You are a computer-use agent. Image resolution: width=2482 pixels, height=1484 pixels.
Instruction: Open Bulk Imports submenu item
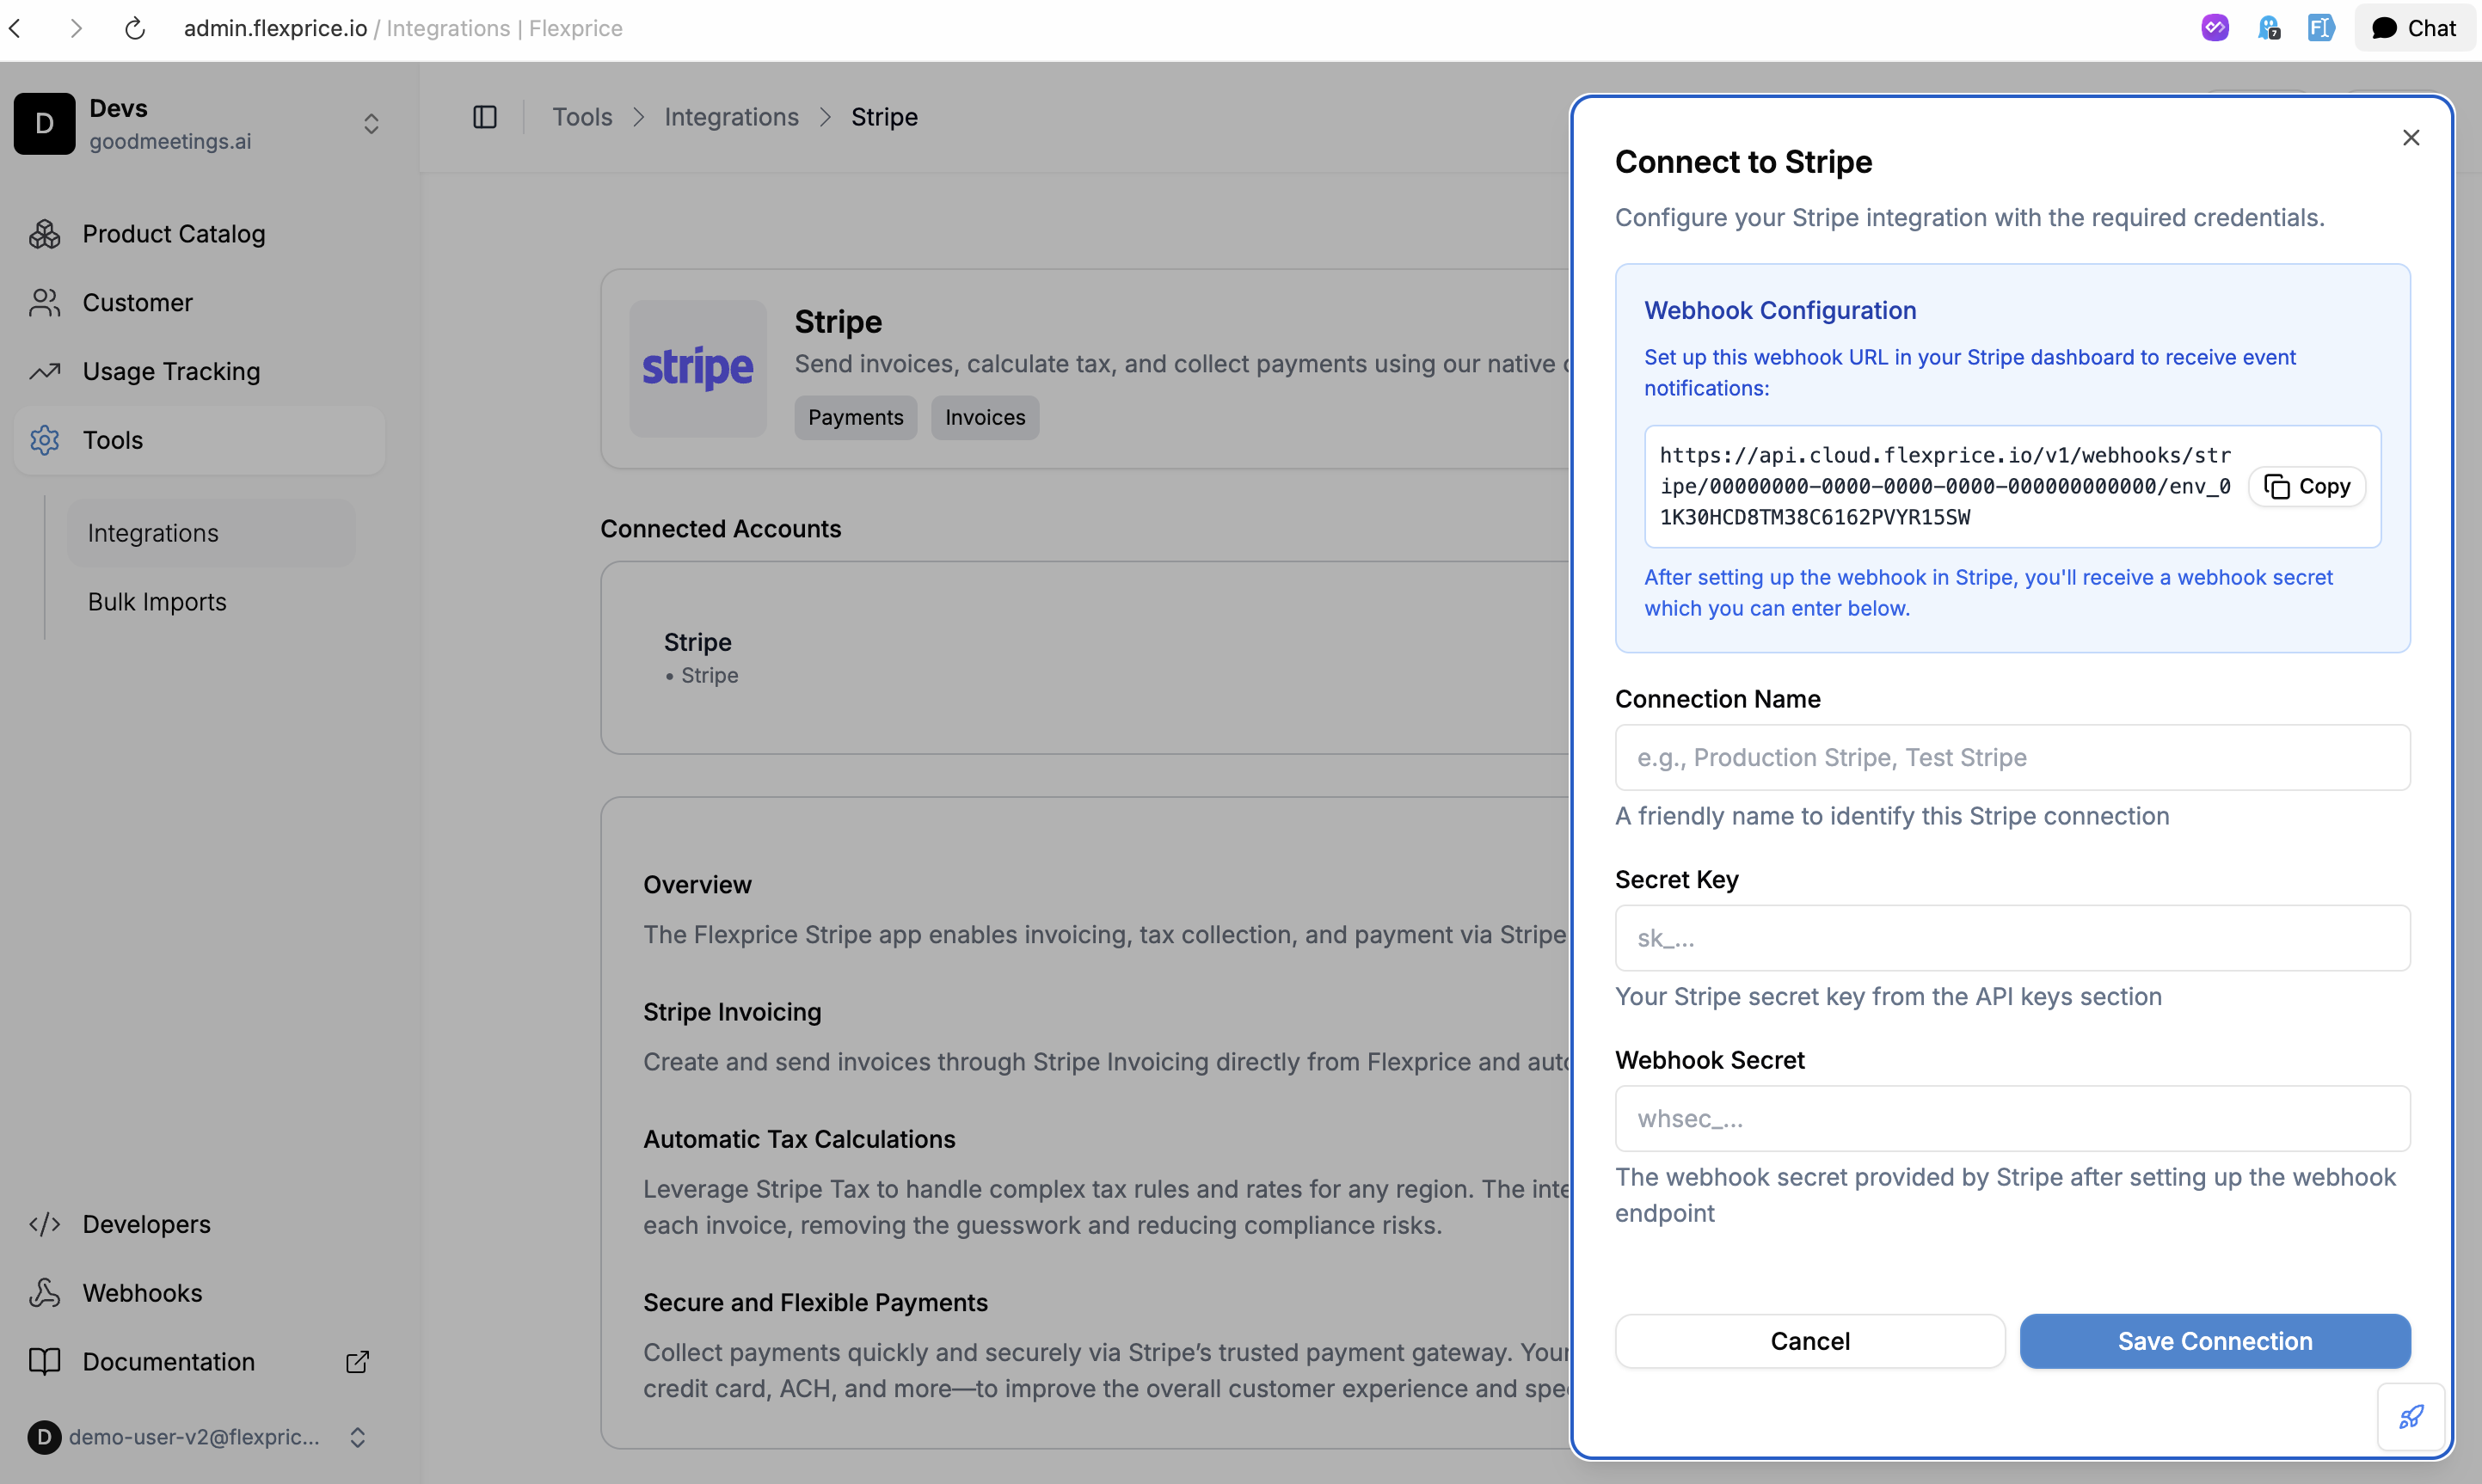click(157, 602)
